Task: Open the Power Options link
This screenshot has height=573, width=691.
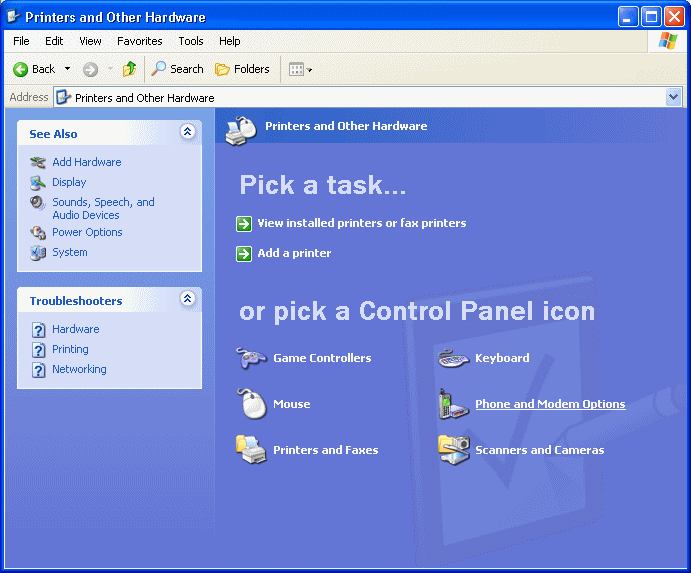Action: tap(87, 232)
